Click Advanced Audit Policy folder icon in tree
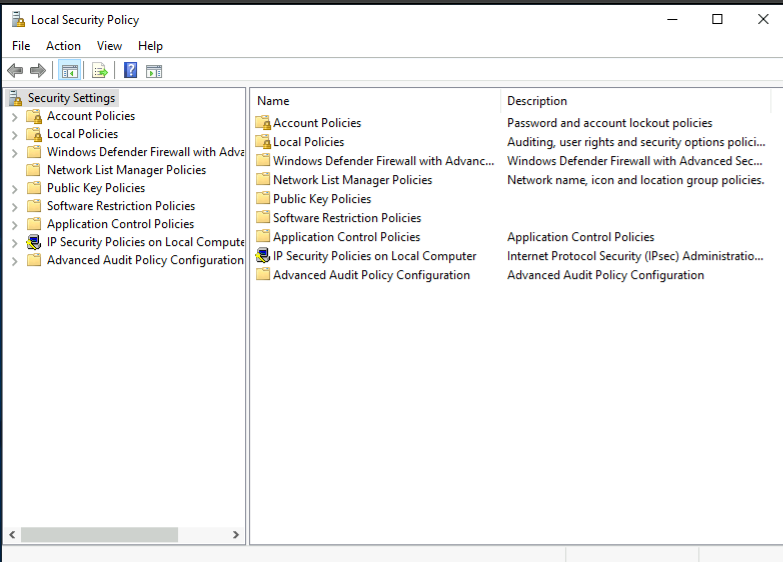 click(x=34, y=260)
